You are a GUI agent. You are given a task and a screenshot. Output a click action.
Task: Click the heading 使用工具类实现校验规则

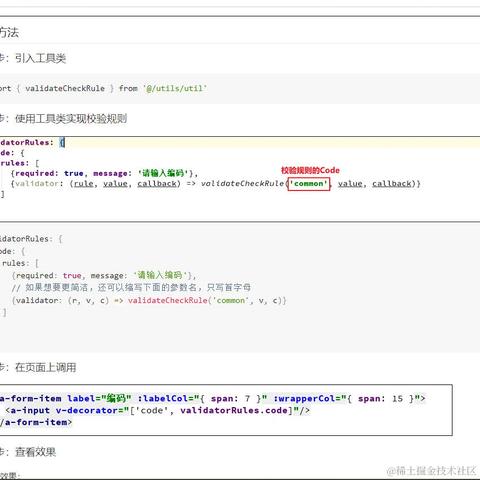coord(71,118)
